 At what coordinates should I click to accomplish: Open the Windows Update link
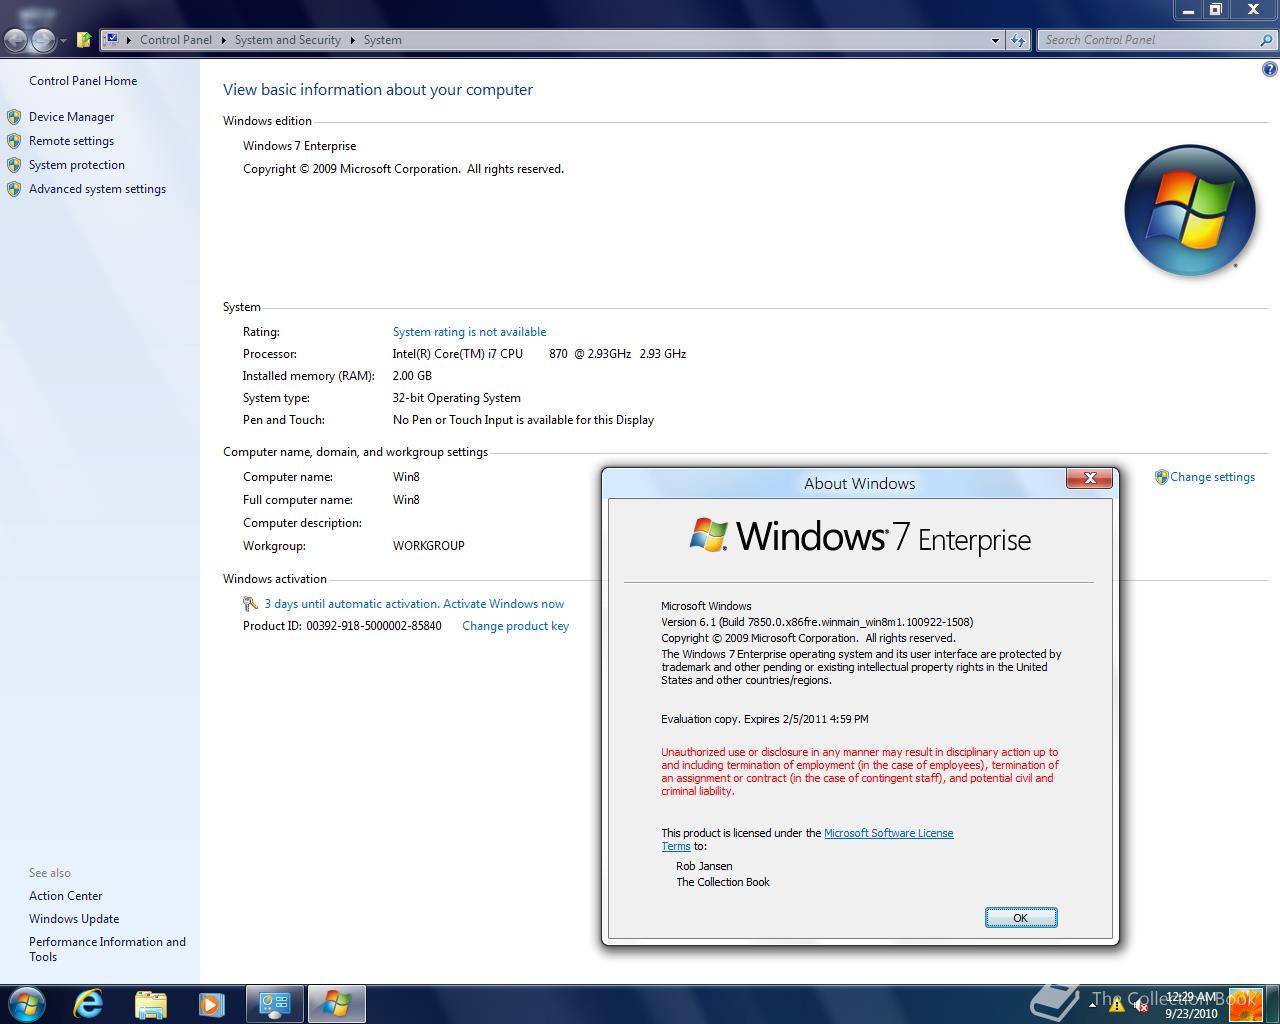[74, 919]
